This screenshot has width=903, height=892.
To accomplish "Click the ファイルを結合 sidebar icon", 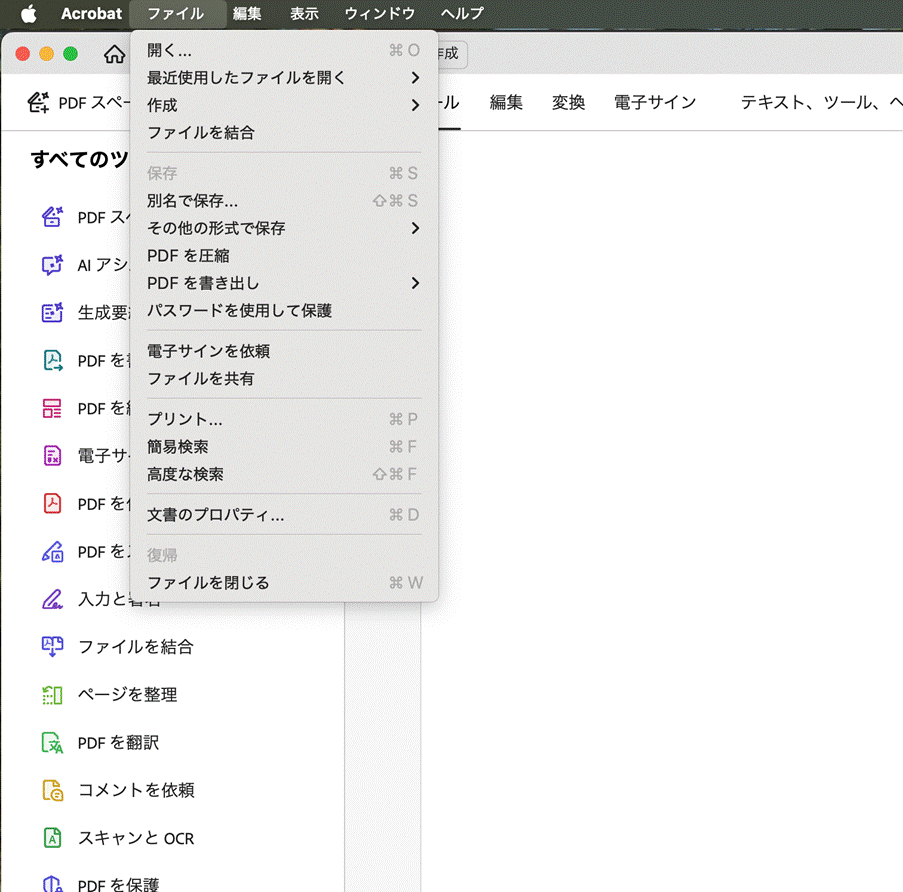I will point(52,647).
